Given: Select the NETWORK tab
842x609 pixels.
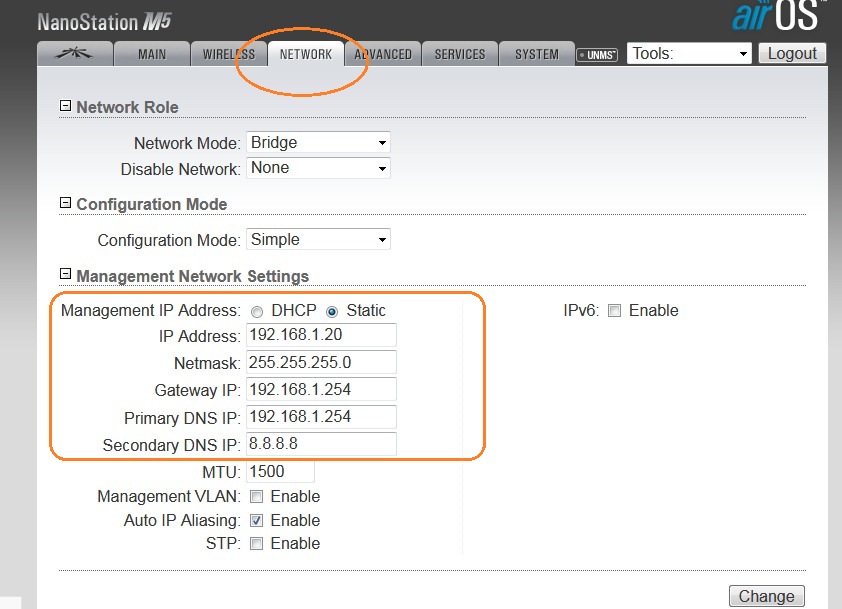Looking at the screenshot, I should click(x=306, y=54).
